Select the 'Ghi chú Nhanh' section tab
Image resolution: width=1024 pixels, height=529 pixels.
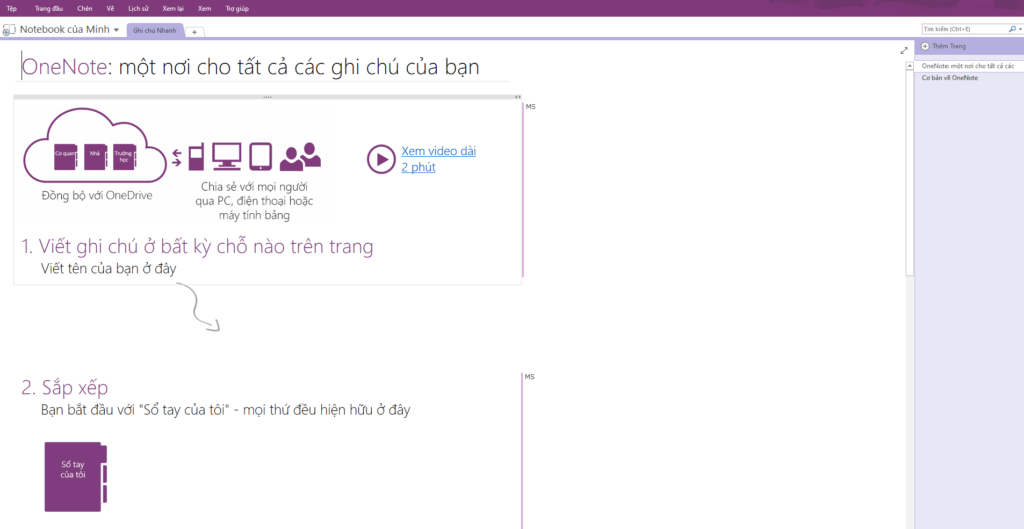pyautogui.click(x=154, y=31)
